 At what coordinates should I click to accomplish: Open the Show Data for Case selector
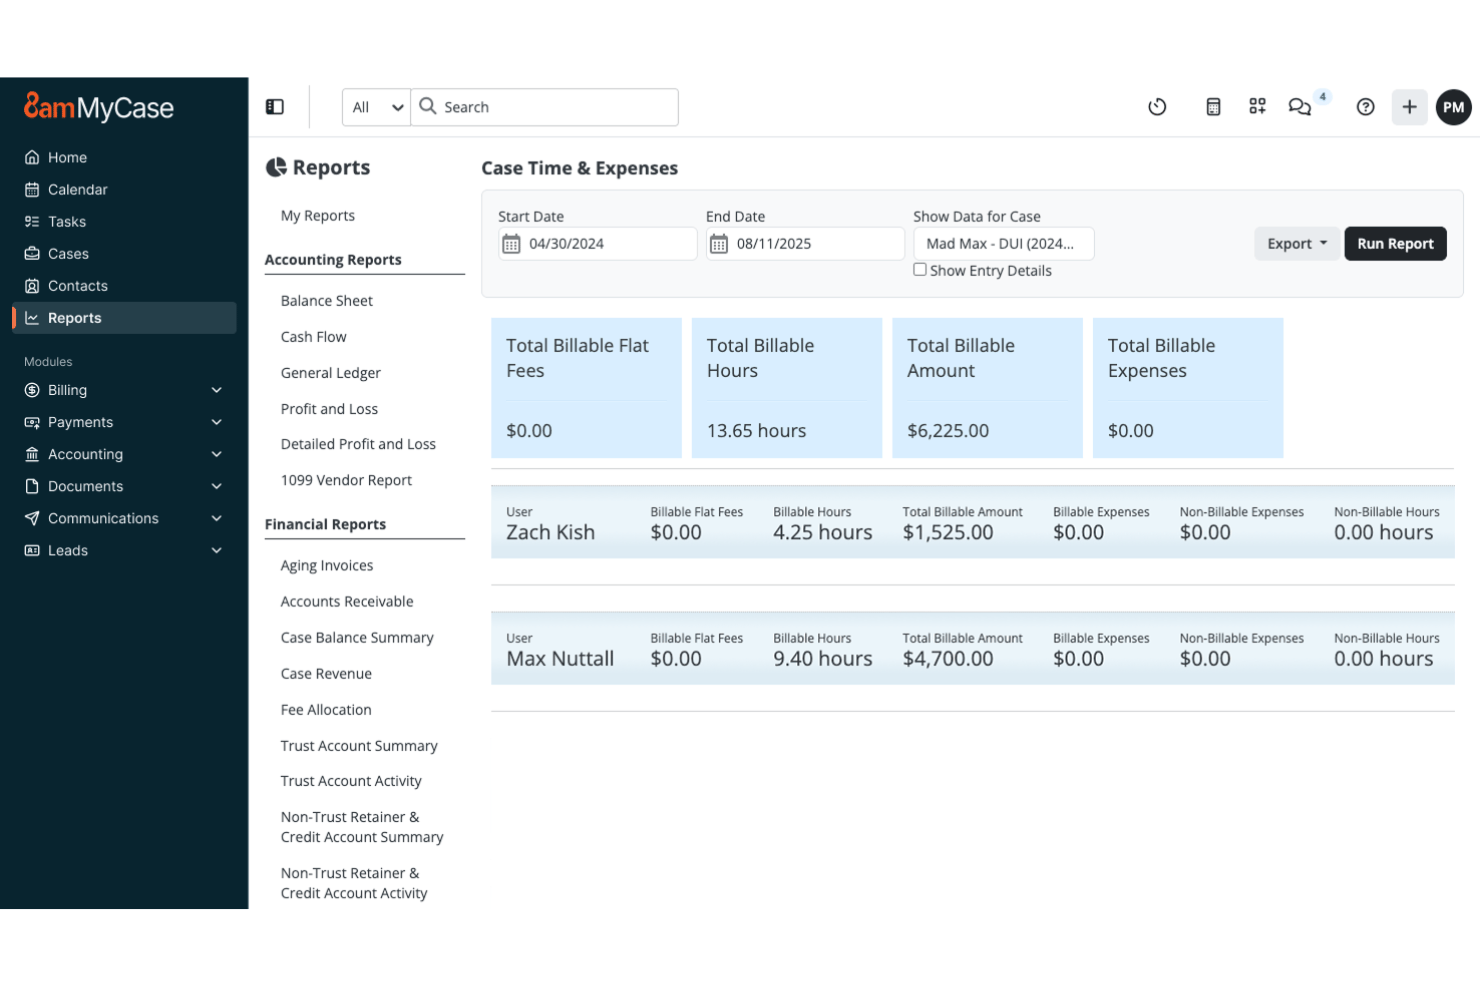(1003, 244)
